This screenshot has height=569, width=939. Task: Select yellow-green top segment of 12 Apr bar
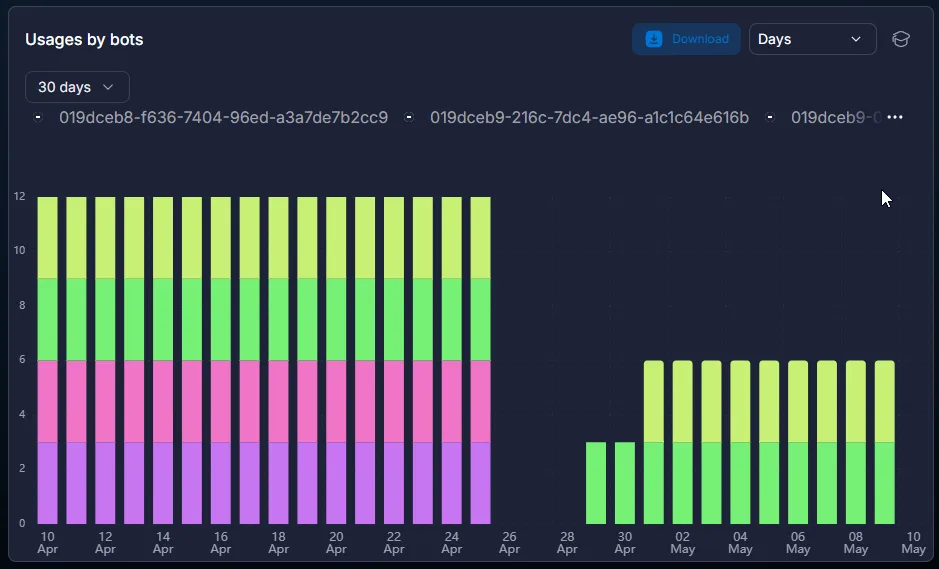tap(105, 238)
